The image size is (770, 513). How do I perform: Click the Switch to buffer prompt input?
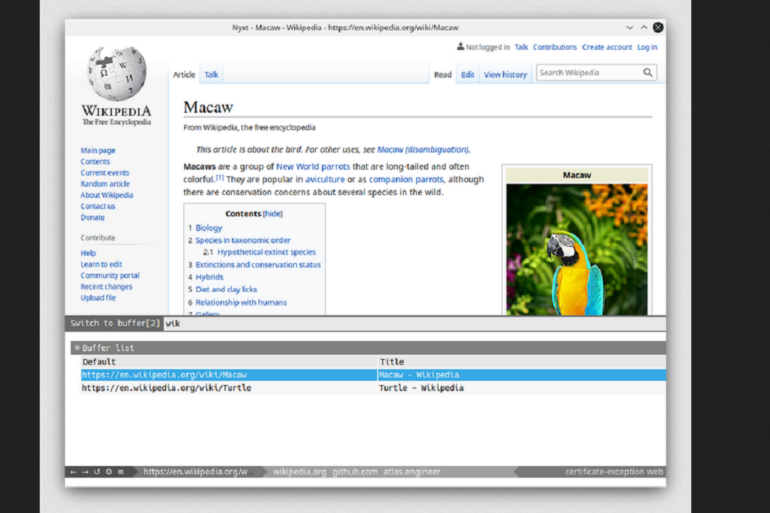pos(415,324)
